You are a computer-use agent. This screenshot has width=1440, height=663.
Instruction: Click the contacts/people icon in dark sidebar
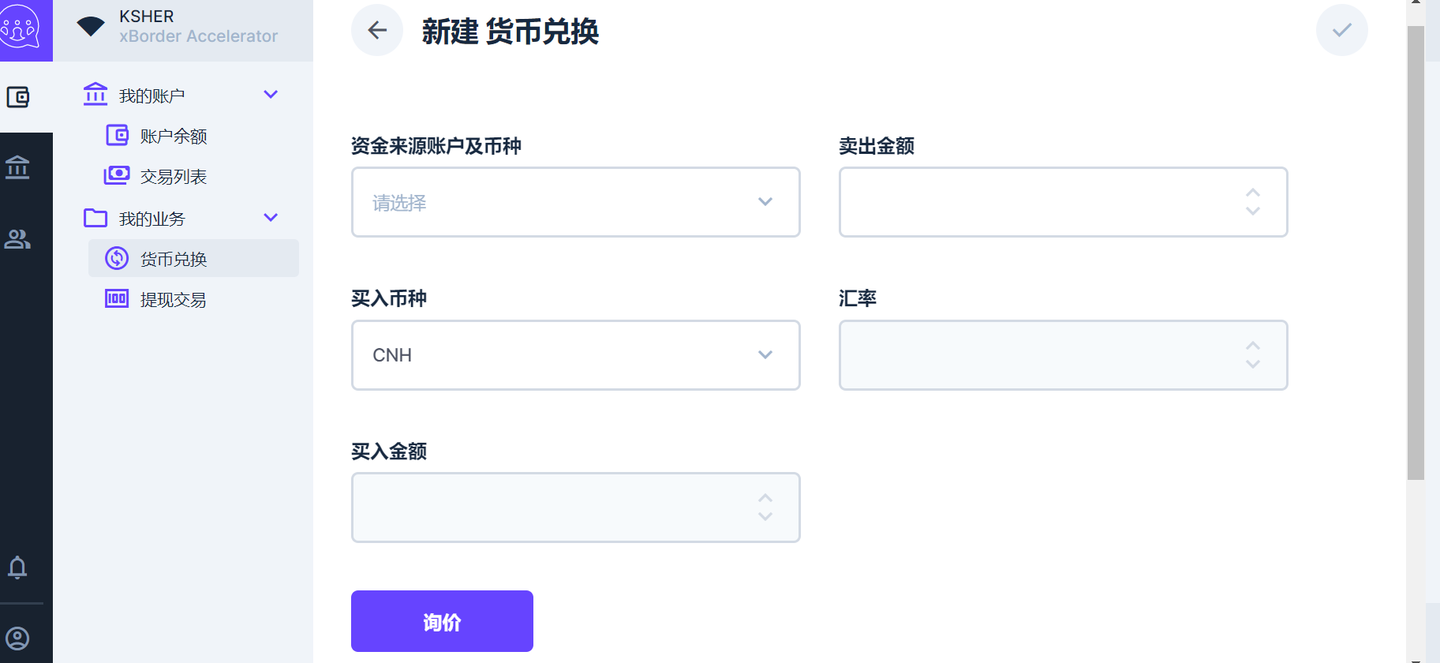point(26,239)
